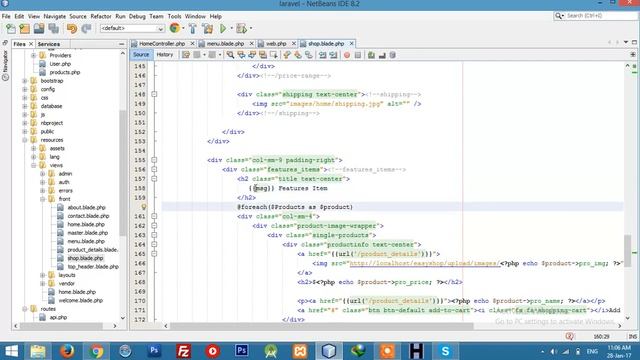
Task: Click the red Start Macro Recording icon
Action: [x=347, y=55]
